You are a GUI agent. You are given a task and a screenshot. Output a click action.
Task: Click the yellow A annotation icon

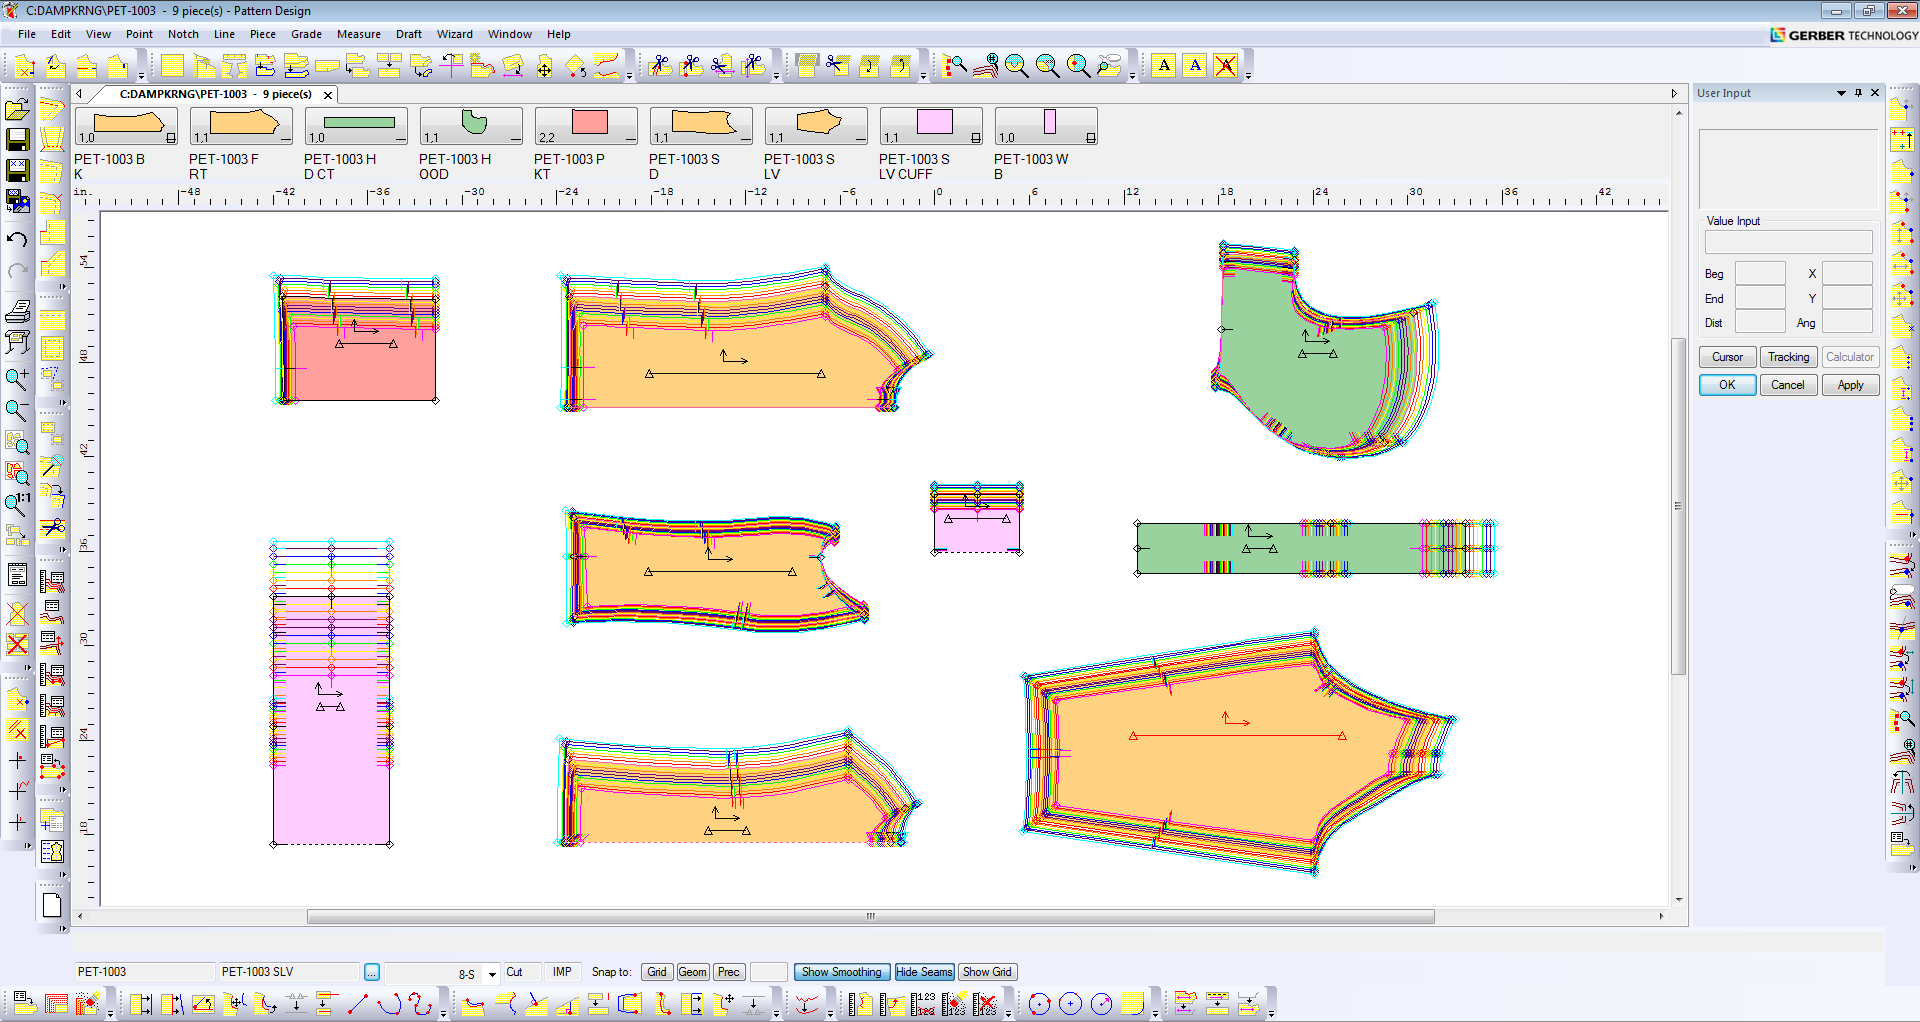1164,66
